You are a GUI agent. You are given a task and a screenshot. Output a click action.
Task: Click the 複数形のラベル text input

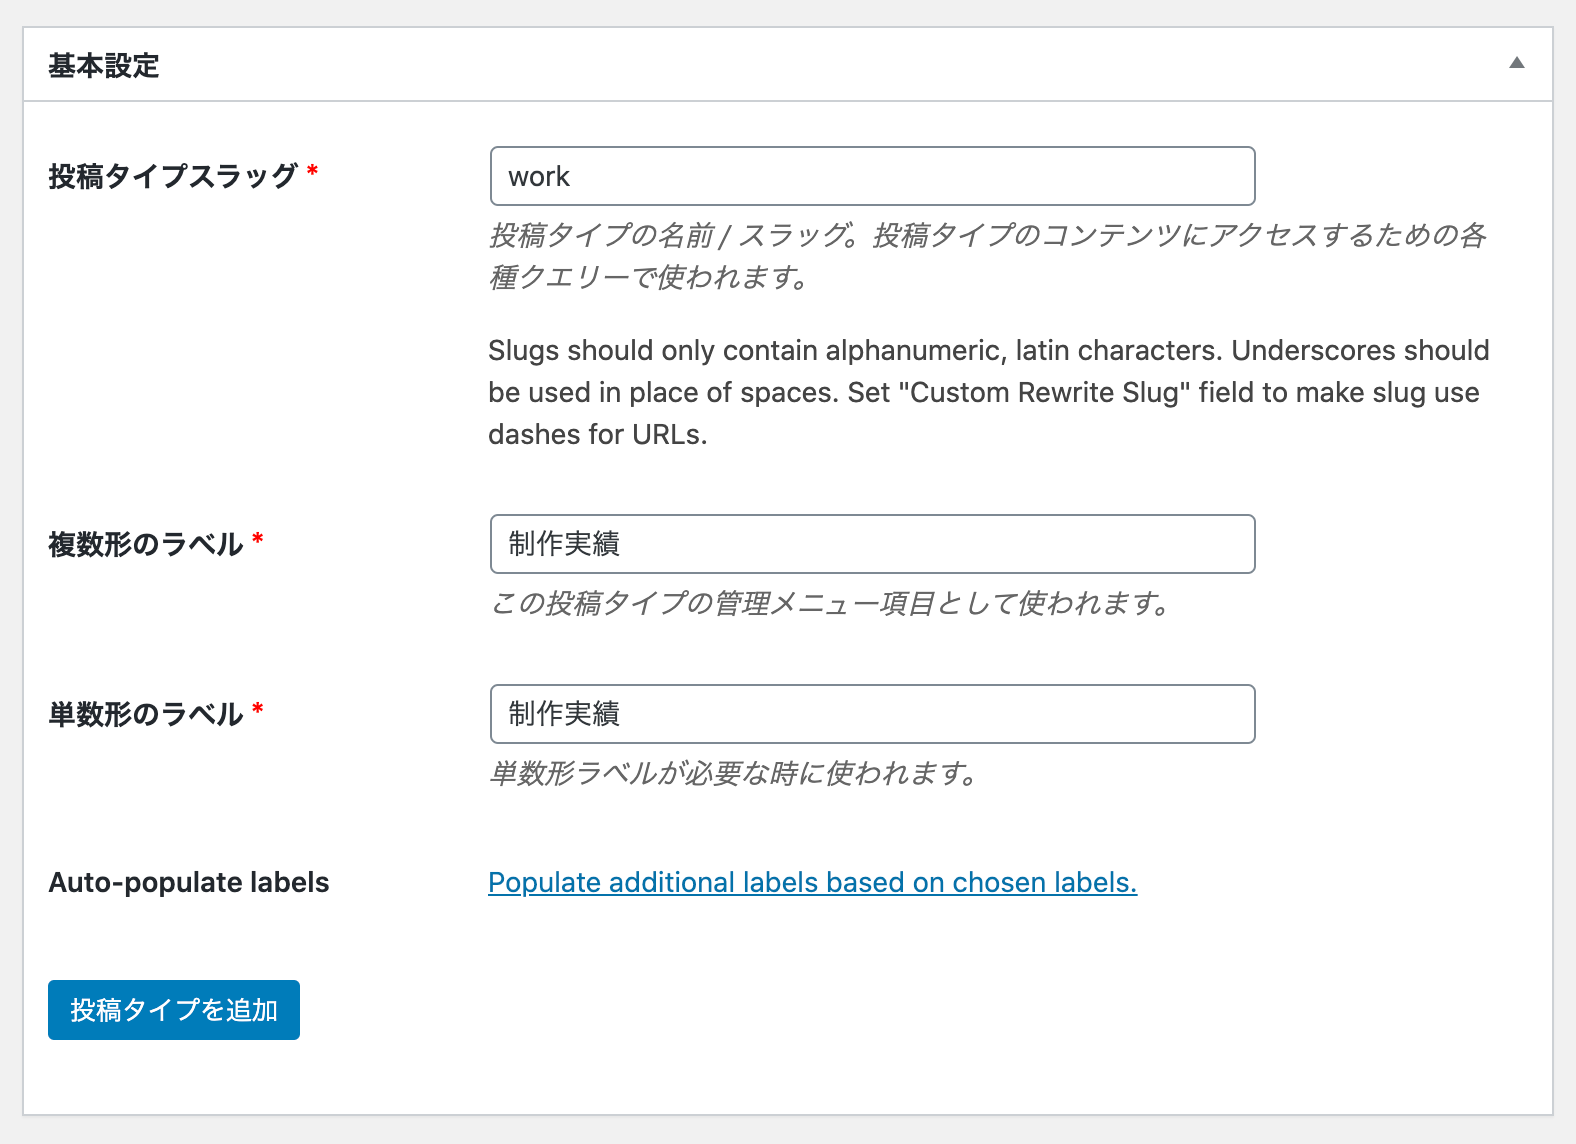[872, 544]
